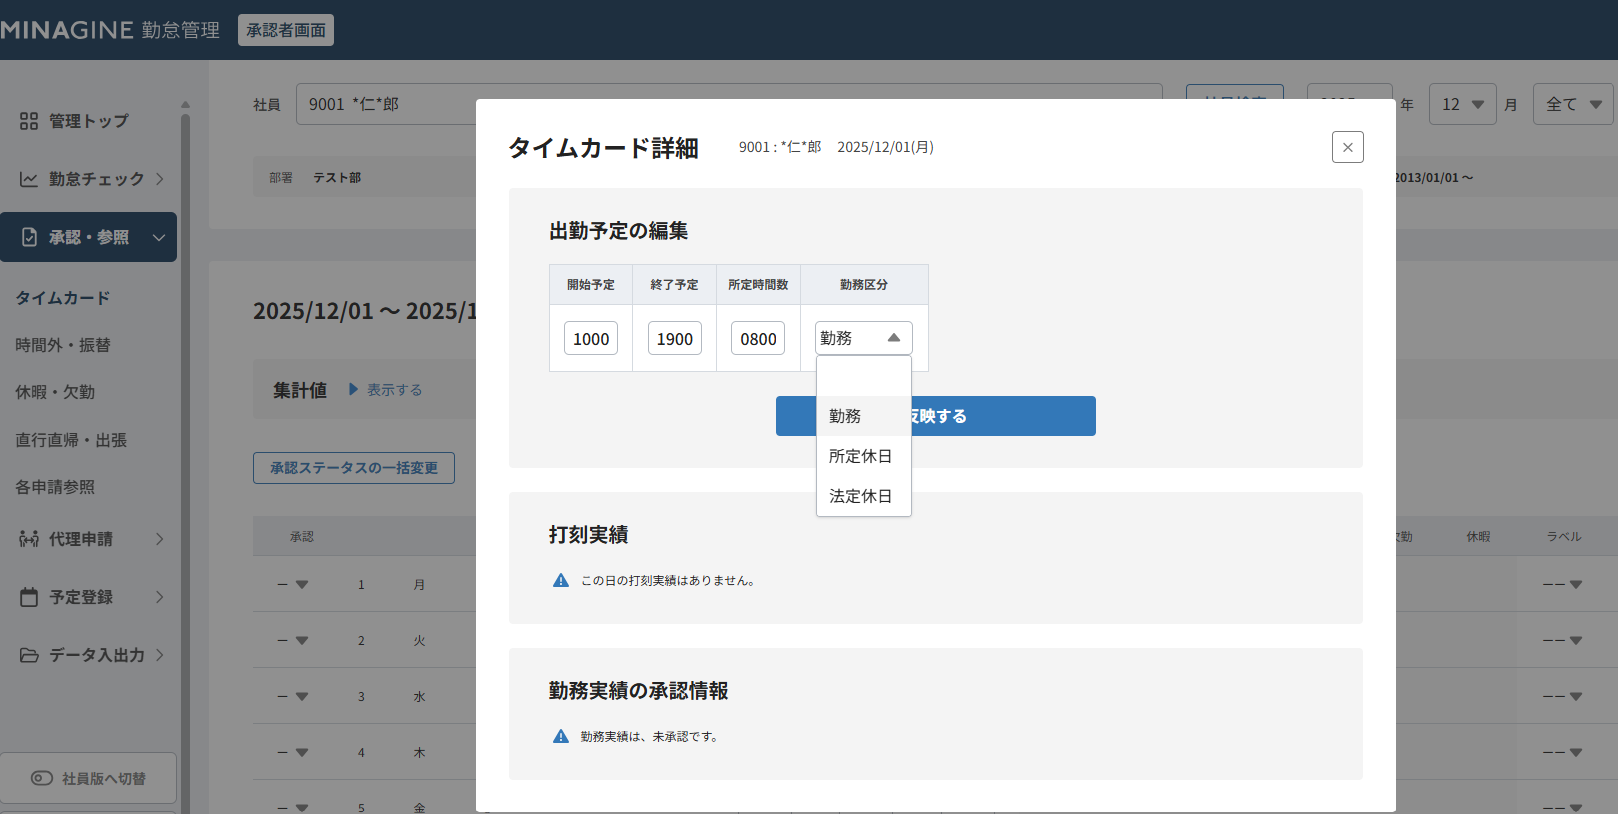Click warning icon beside 打刻実績 message

561,581
